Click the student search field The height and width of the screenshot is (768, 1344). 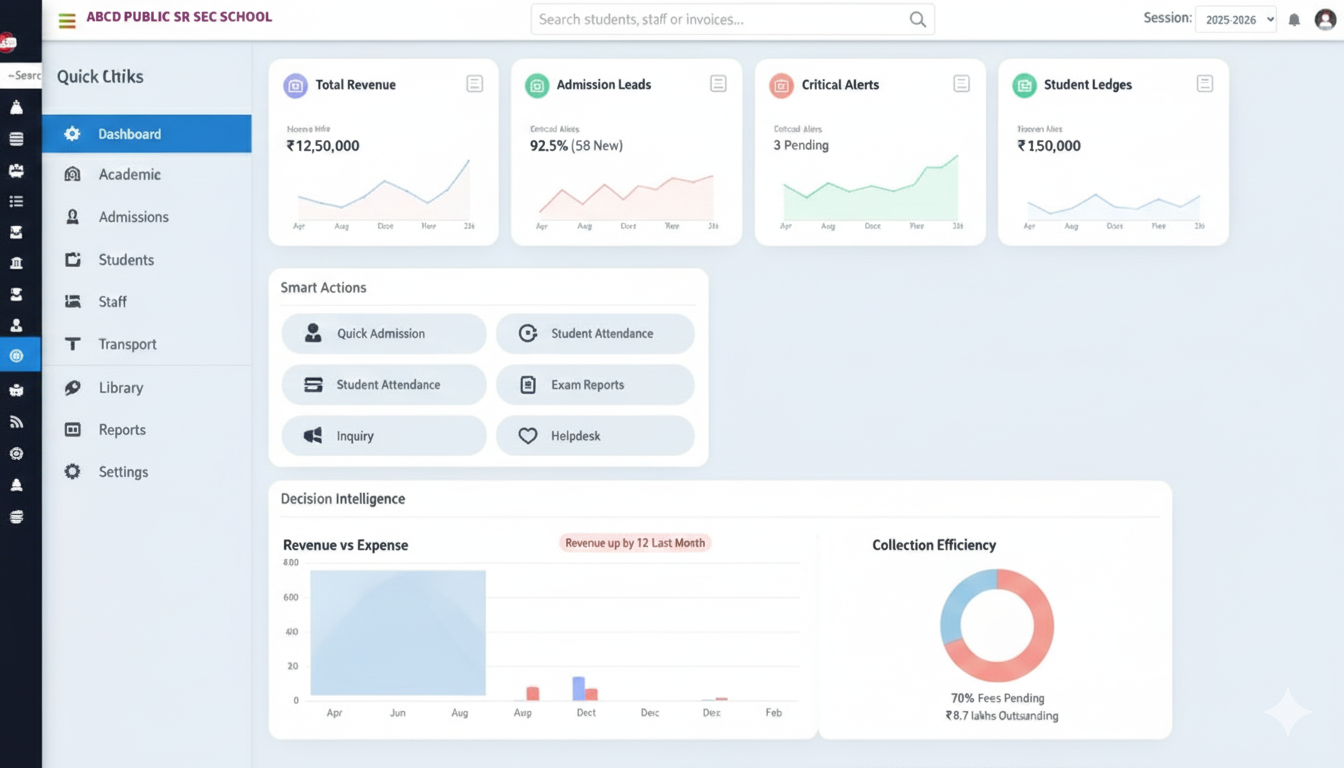click(x=732, y=18)
